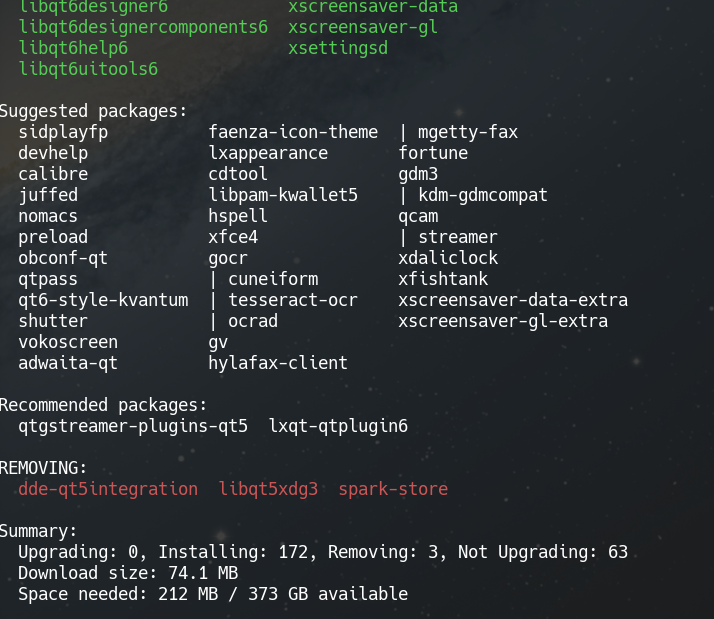The width and height of the screenshot is (714, 619).
Task: Click the Space needed 212 MB line
Action: click(213, 594)
